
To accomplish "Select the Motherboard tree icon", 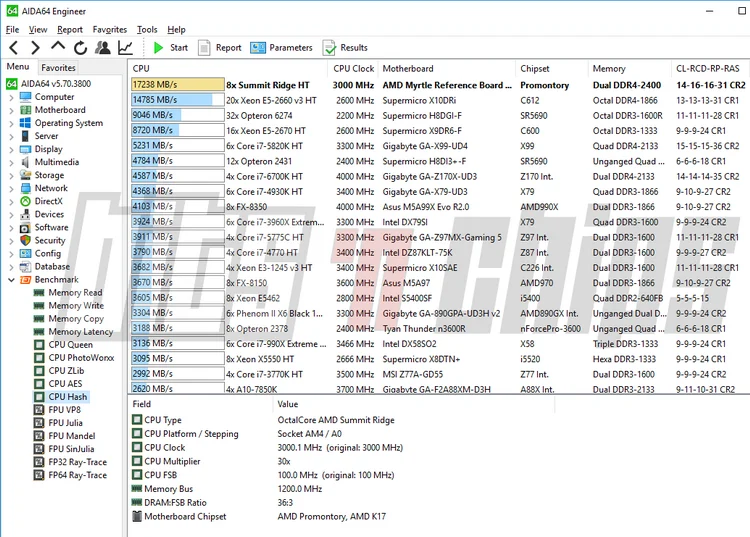I will click(x=25, y=110).
